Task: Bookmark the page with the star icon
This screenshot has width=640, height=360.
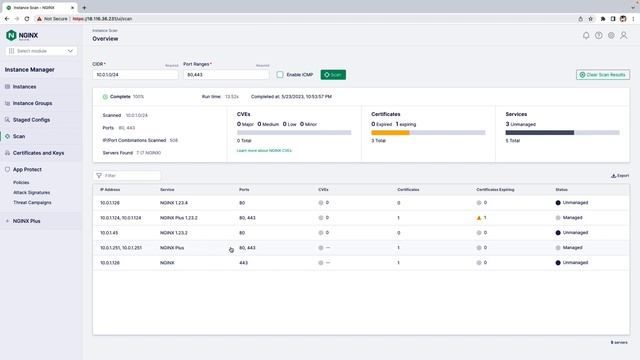Action: [591, 19]
